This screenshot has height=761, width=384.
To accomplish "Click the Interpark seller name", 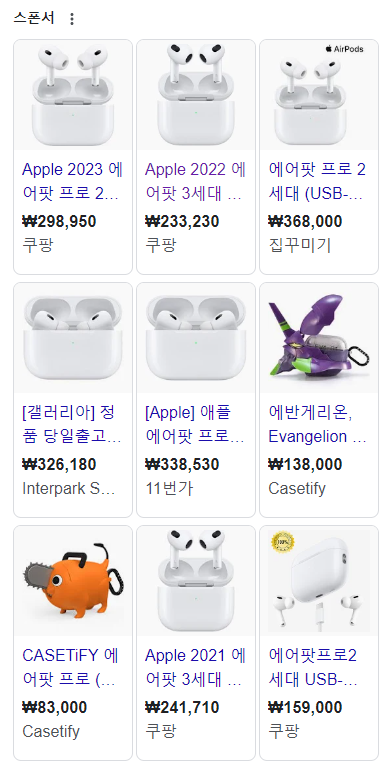I will tap(69, 488).
